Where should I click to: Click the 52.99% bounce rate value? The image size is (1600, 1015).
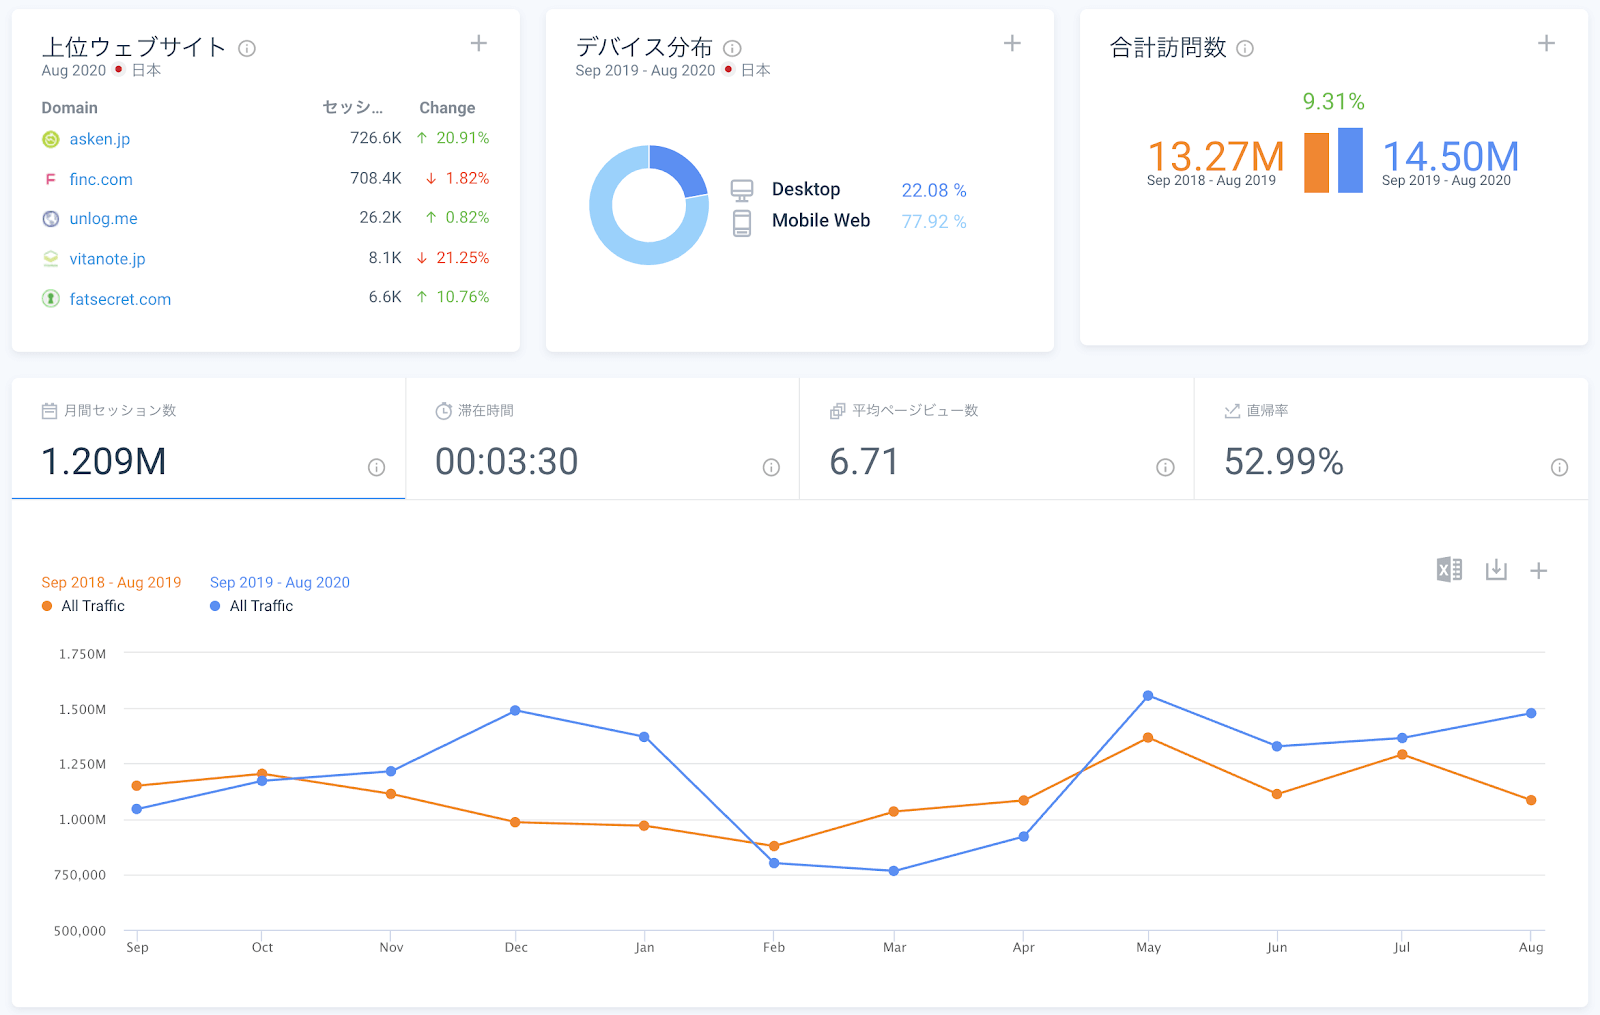(1284, 461)
